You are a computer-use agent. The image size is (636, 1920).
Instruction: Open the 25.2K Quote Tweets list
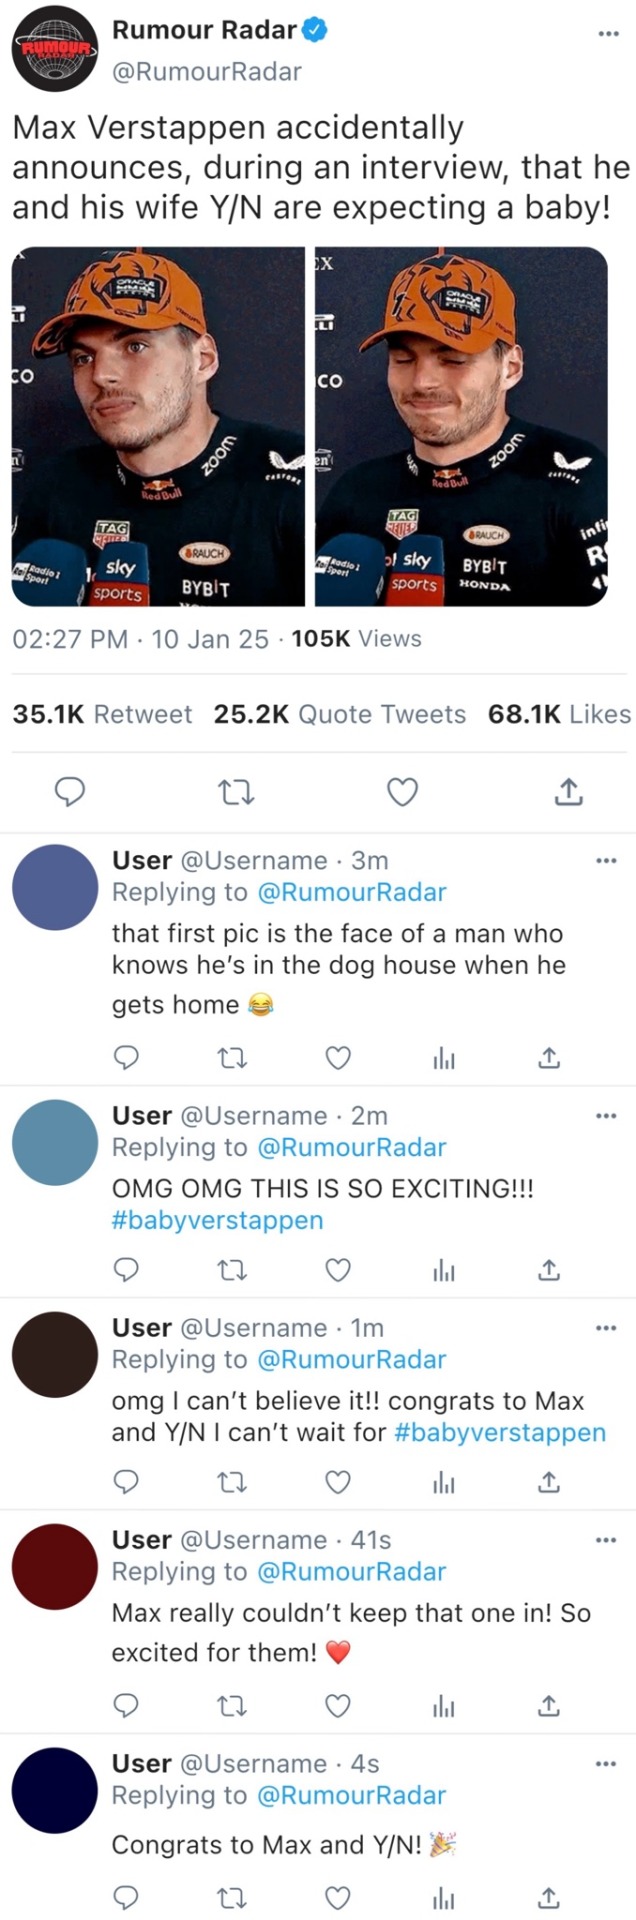pos(340,714)
